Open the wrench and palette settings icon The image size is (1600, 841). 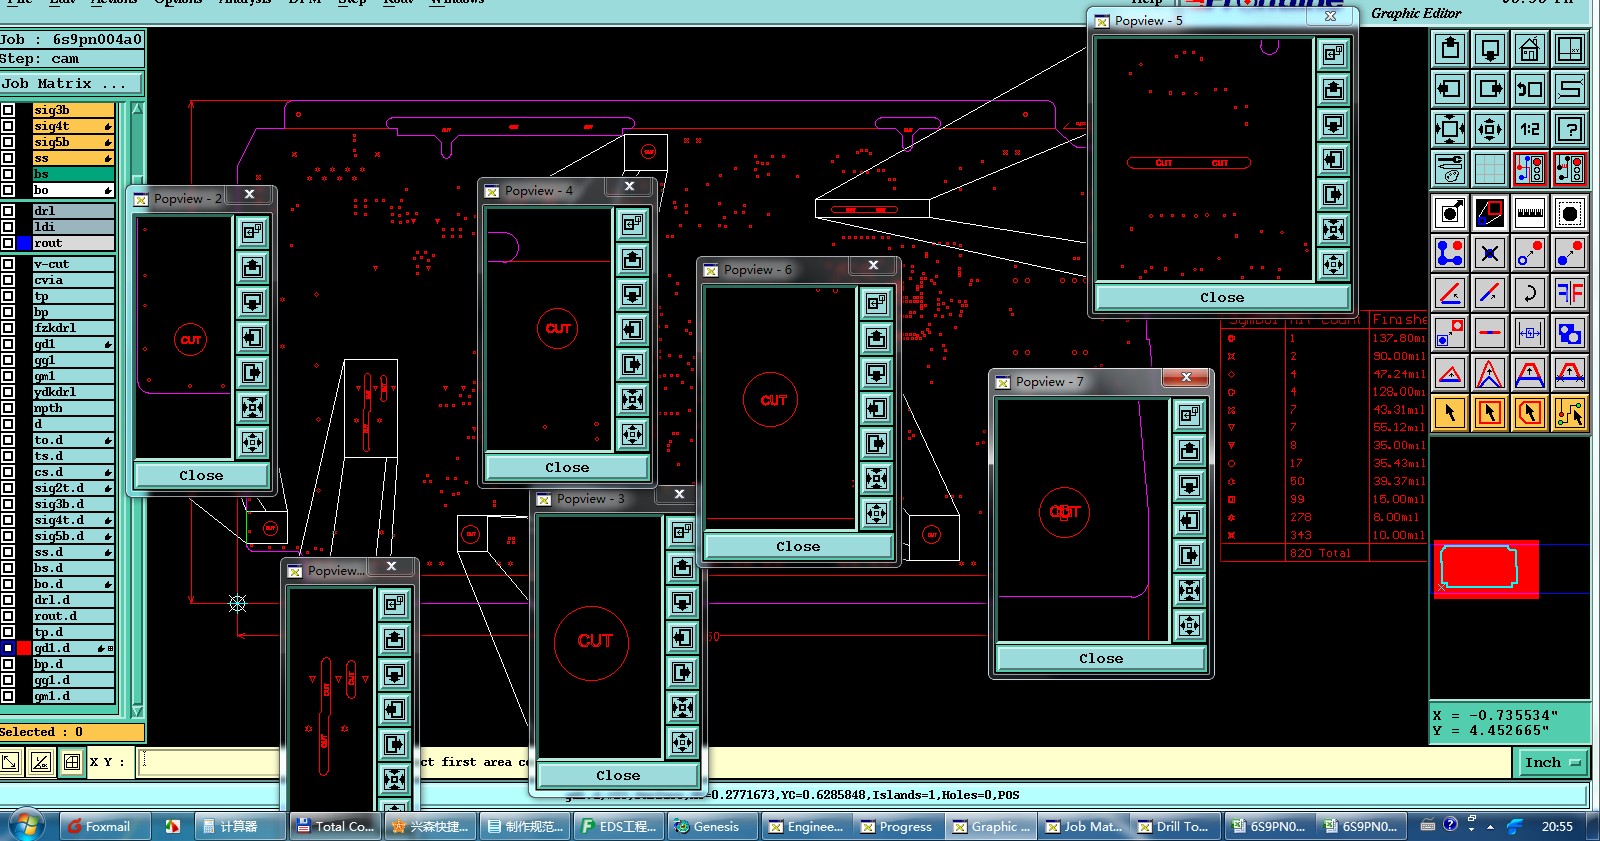[x=1450, y=169]
